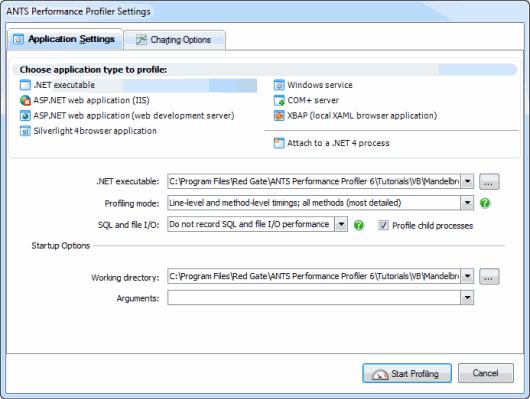Select the Application Settings tab

[65, 39]
